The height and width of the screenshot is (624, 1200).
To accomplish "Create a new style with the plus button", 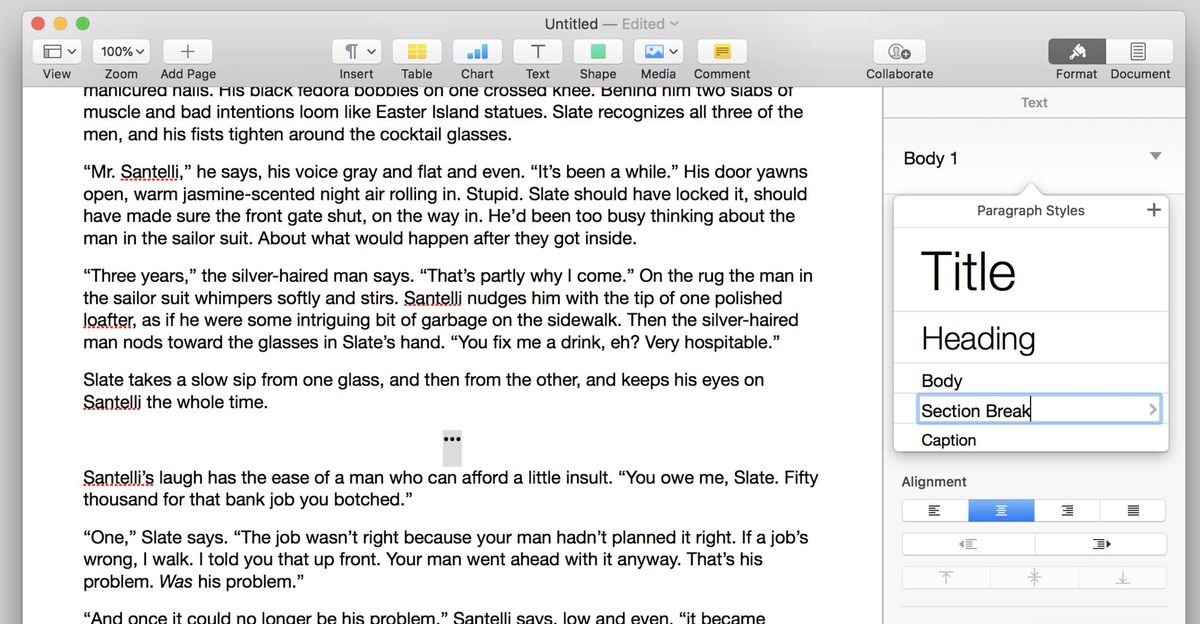I will tap(1153, 210).
